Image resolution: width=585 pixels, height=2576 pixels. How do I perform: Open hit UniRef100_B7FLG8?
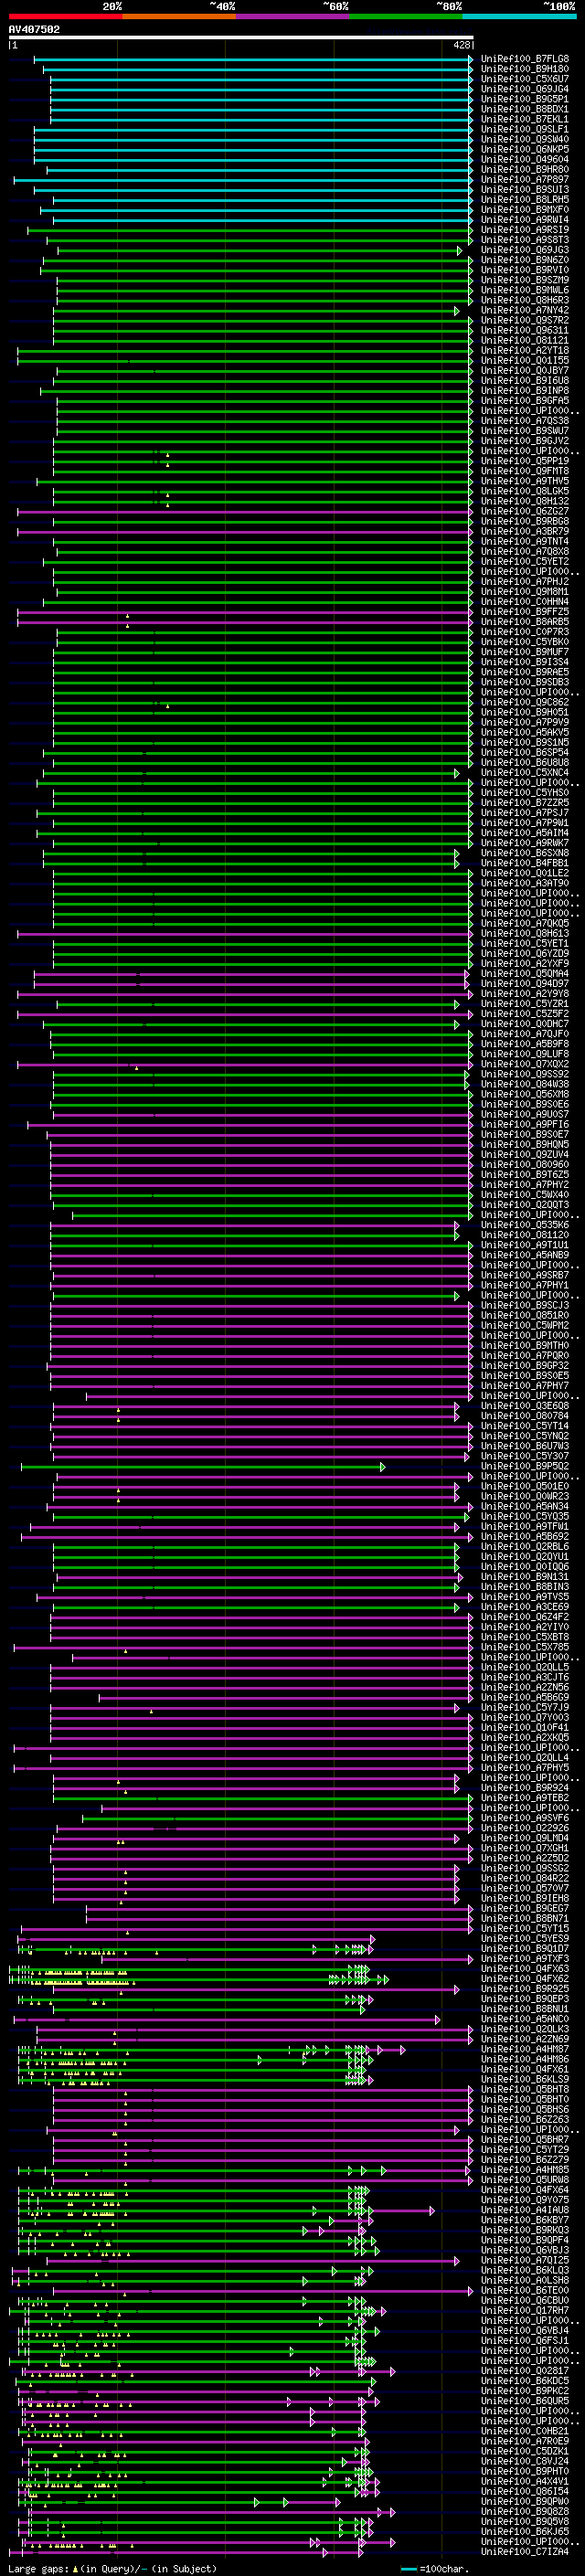coord(524,59)
